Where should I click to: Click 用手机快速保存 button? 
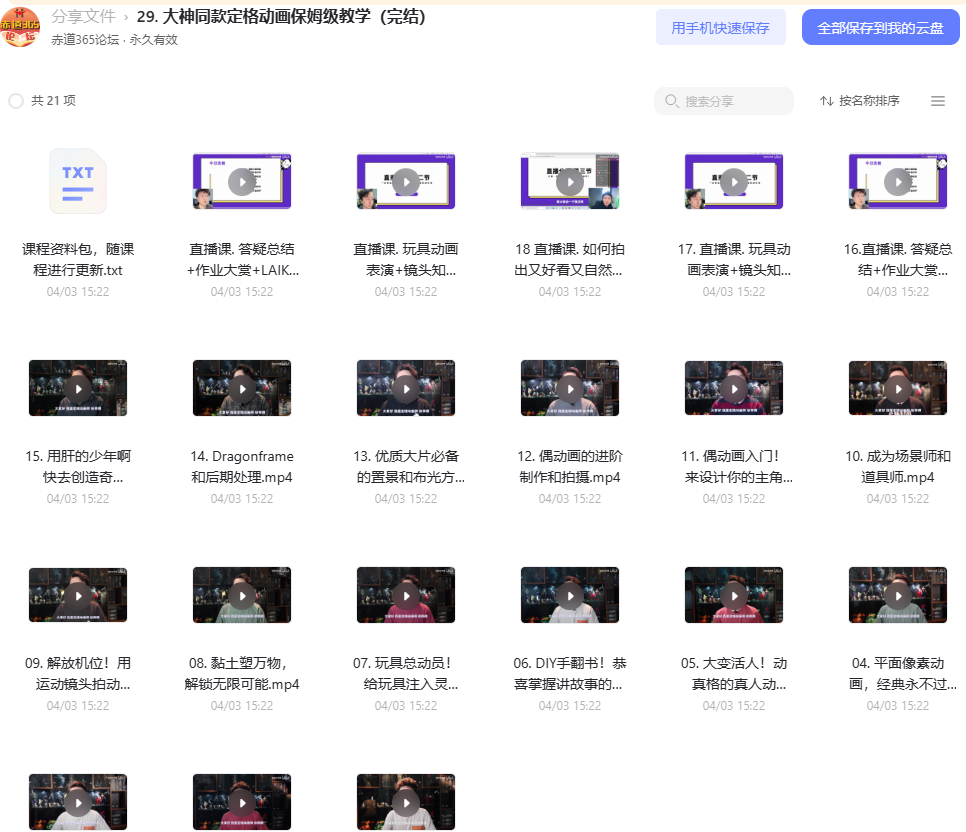point(720,28)
